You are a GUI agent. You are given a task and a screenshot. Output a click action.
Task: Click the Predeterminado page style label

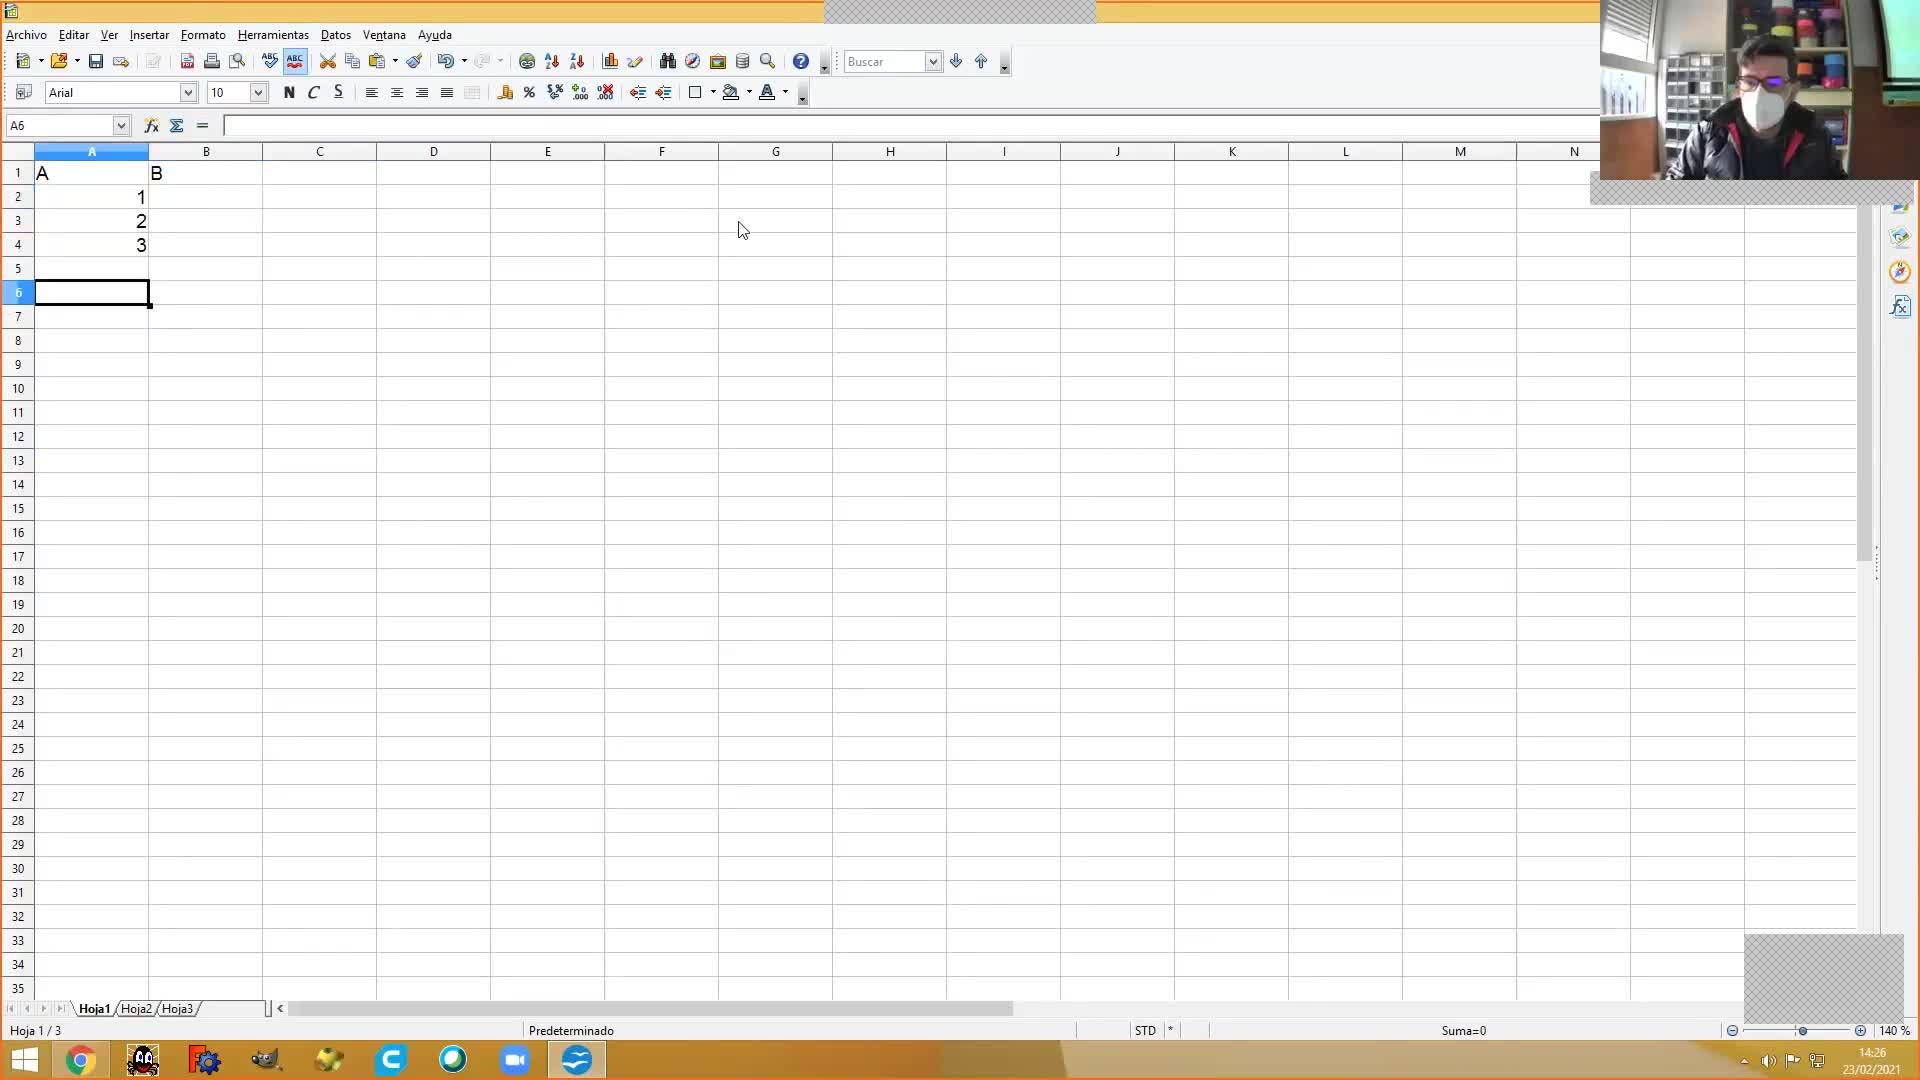pos(571,1030)
